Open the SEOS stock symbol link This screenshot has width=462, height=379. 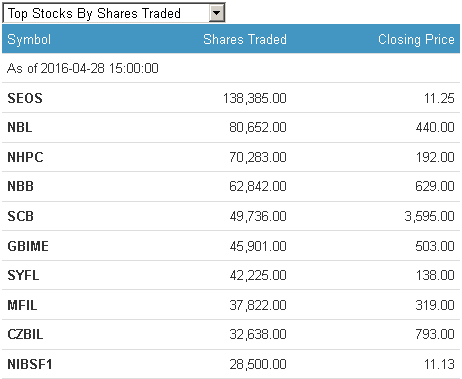coord(25,98)
